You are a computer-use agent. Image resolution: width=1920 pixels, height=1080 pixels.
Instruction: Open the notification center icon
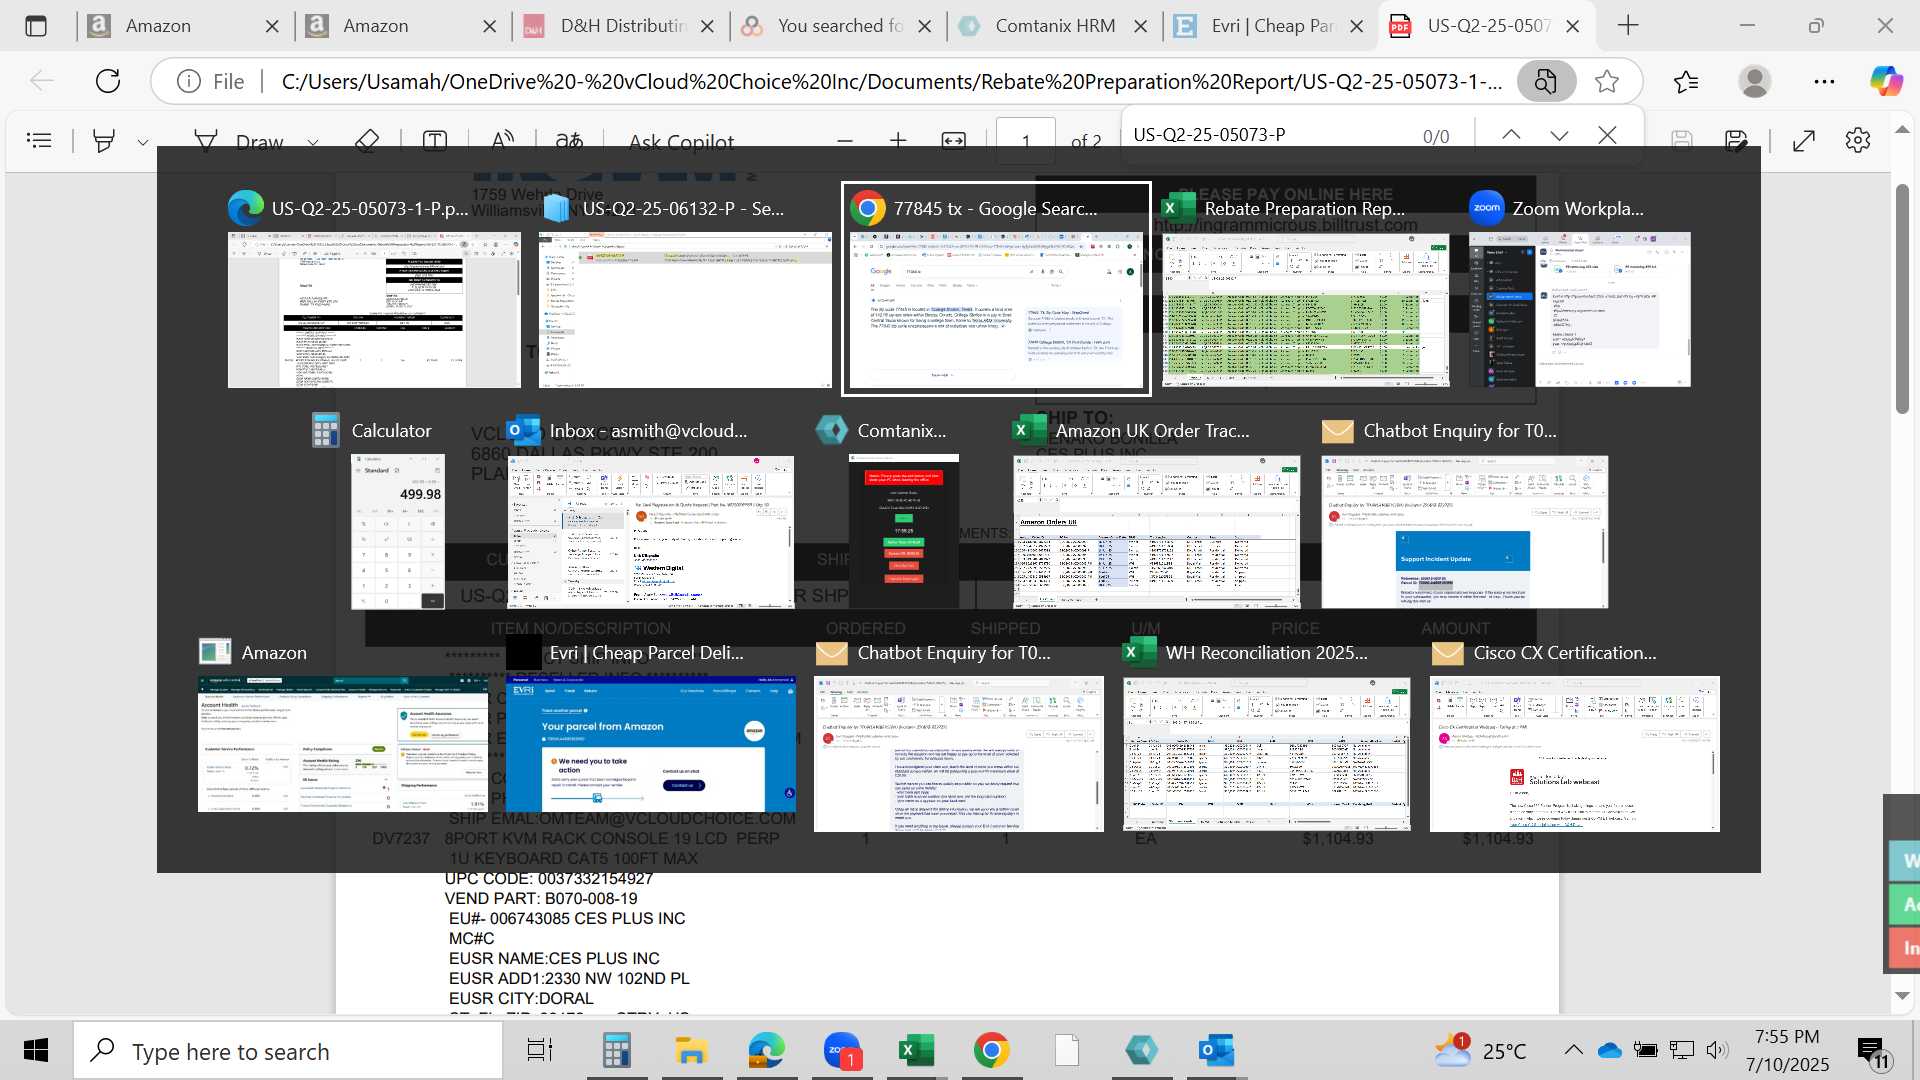point(1873,1050)
